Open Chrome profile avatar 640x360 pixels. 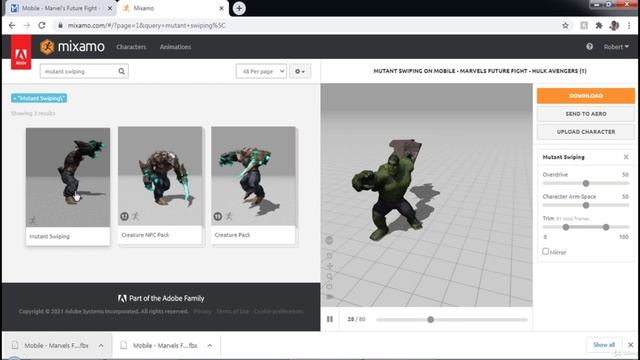[x=614, y=25]
